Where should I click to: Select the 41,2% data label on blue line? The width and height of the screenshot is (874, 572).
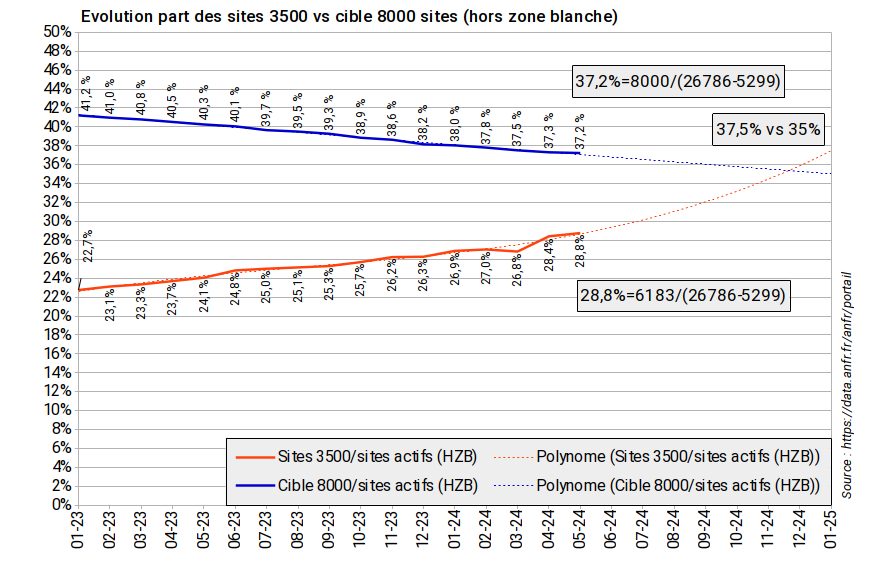point(86,94)
